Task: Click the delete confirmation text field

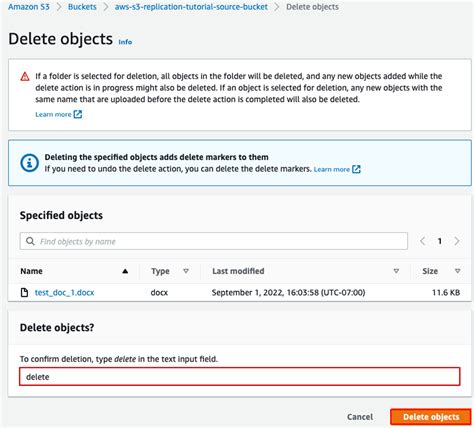Action: (x=240, y=377)
